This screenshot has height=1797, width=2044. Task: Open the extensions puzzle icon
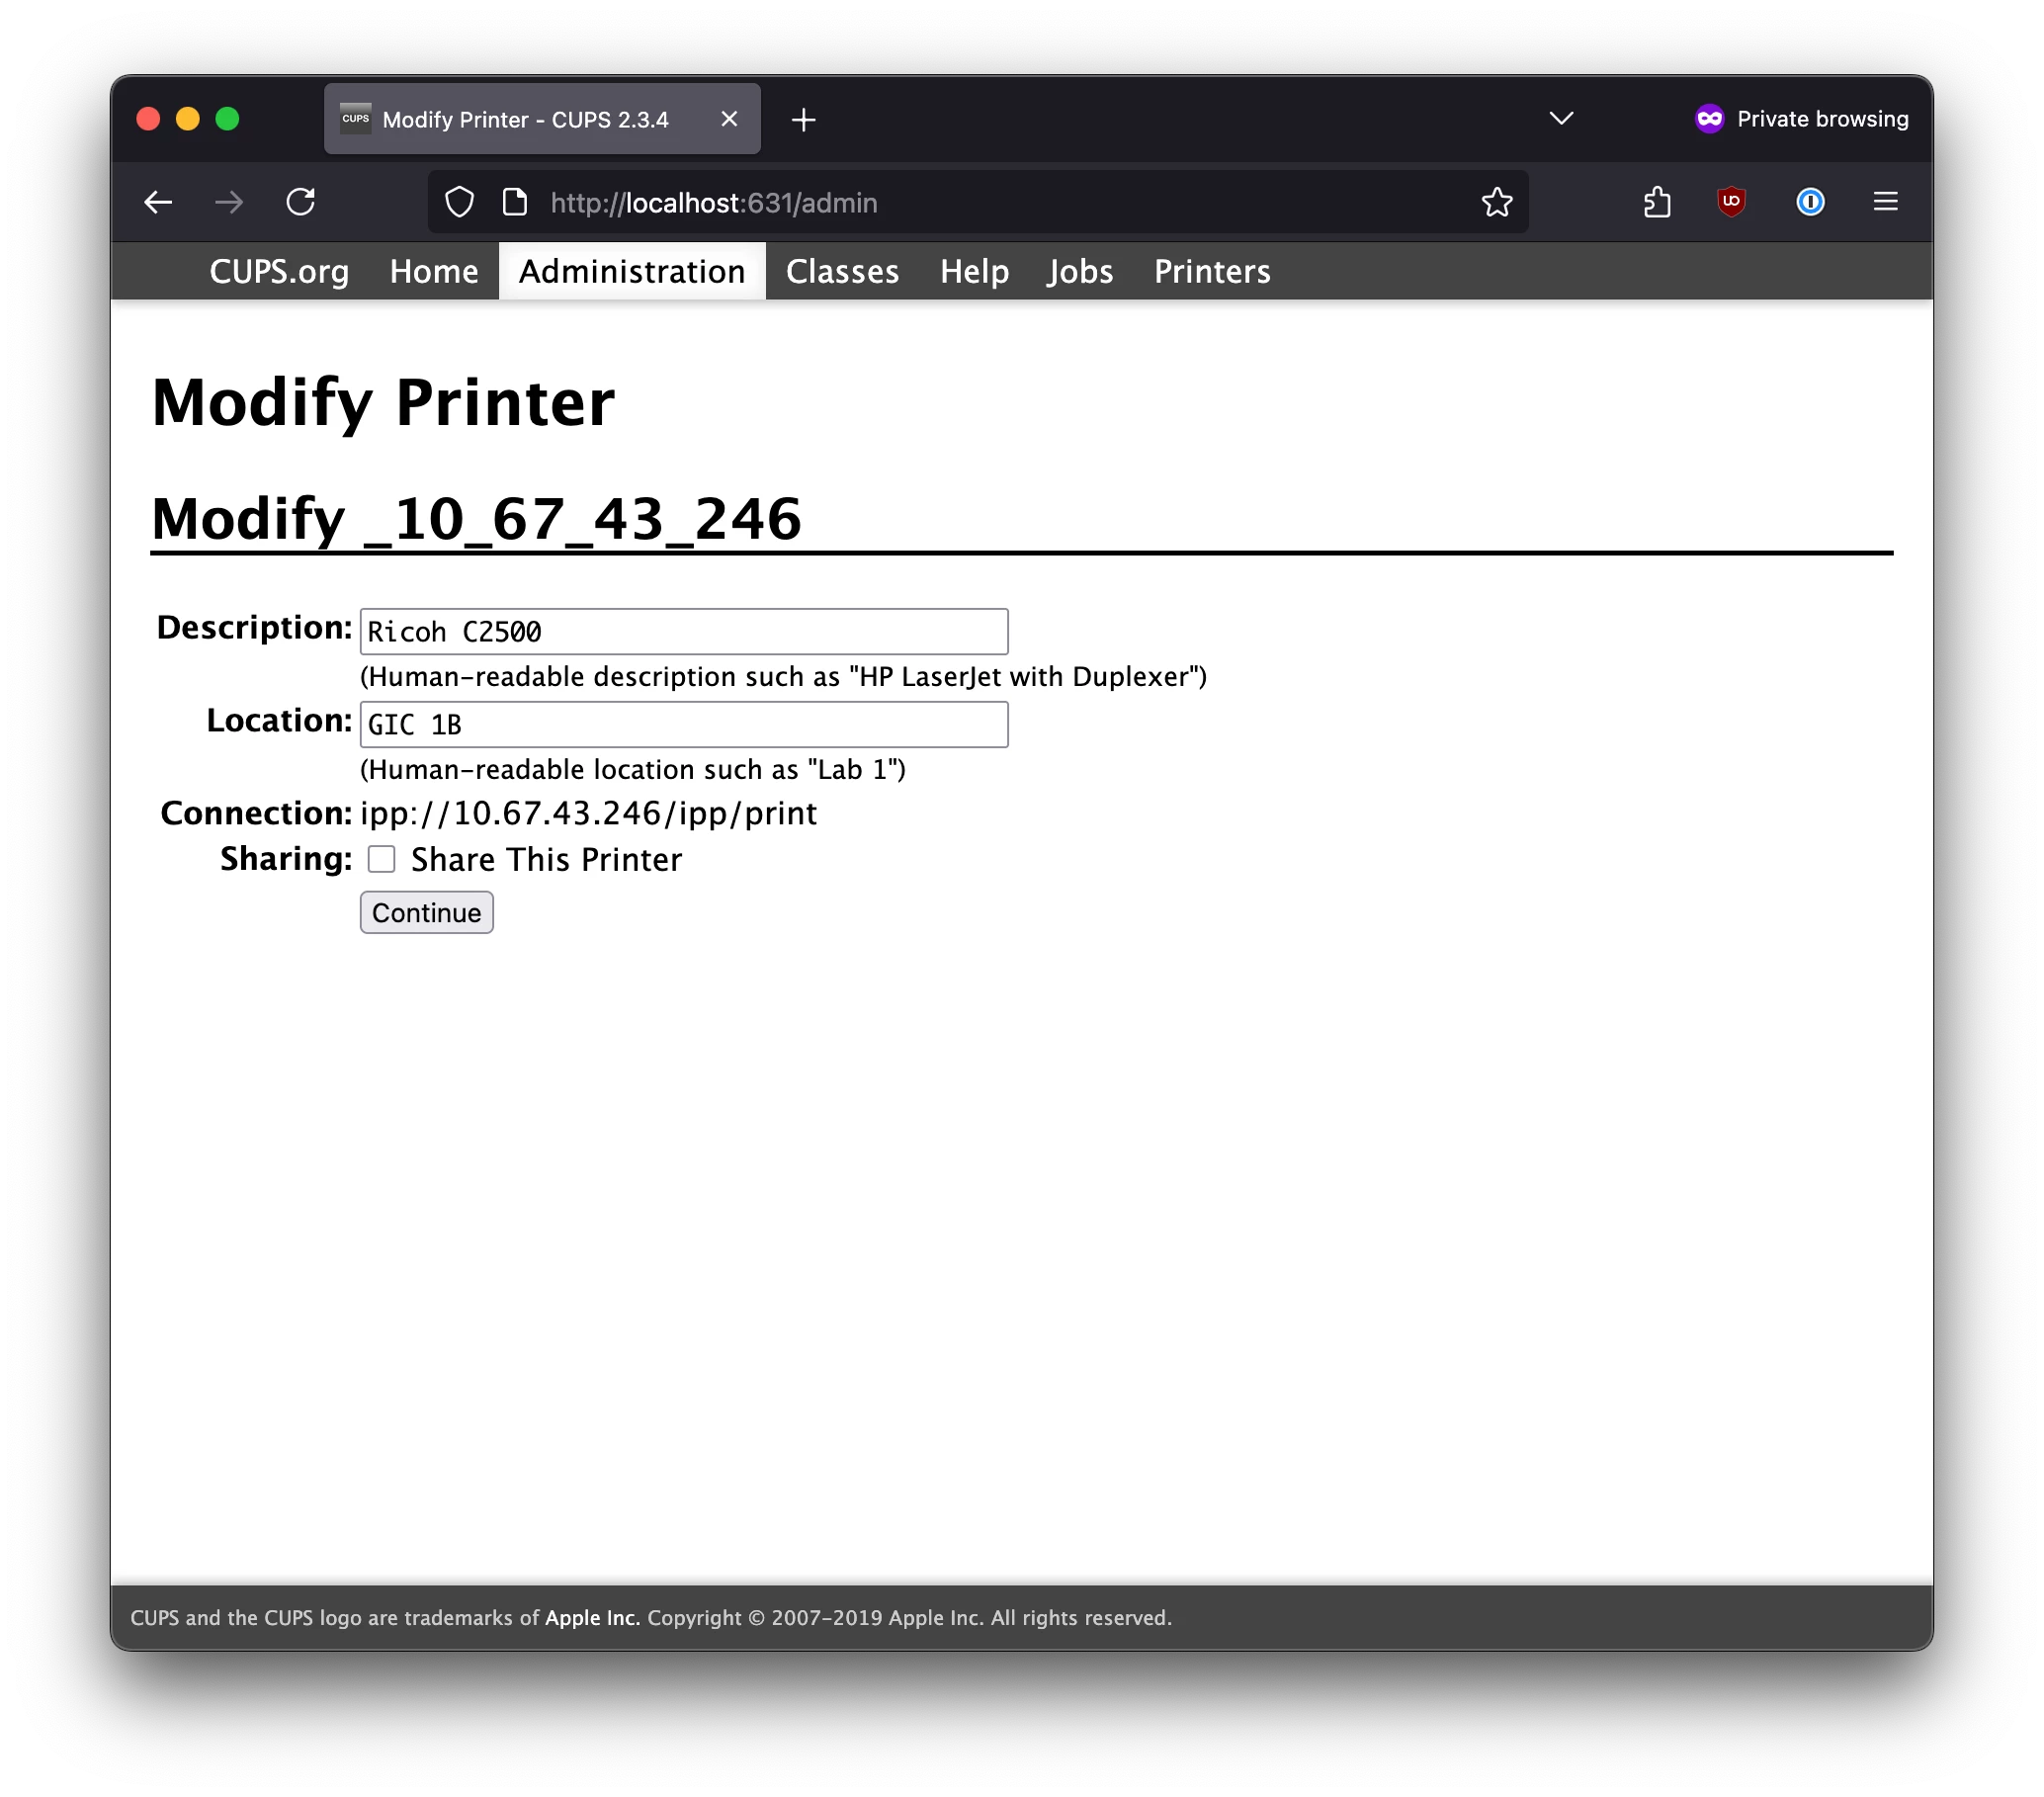1656,203
